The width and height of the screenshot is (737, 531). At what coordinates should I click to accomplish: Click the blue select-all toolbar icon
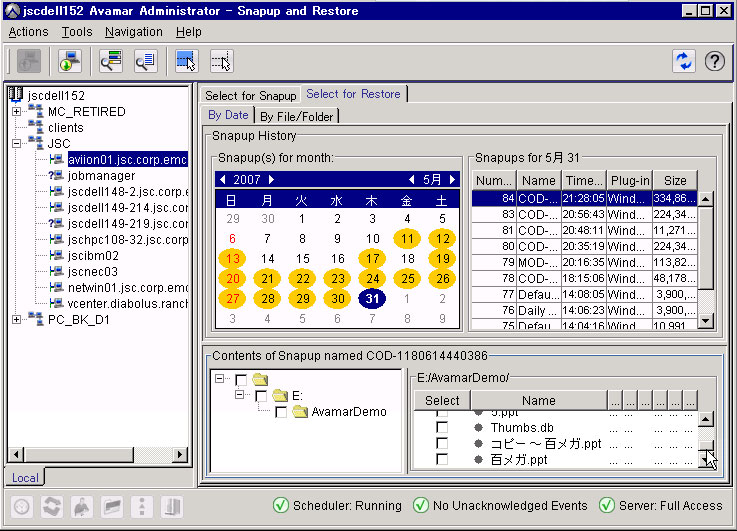187,61
